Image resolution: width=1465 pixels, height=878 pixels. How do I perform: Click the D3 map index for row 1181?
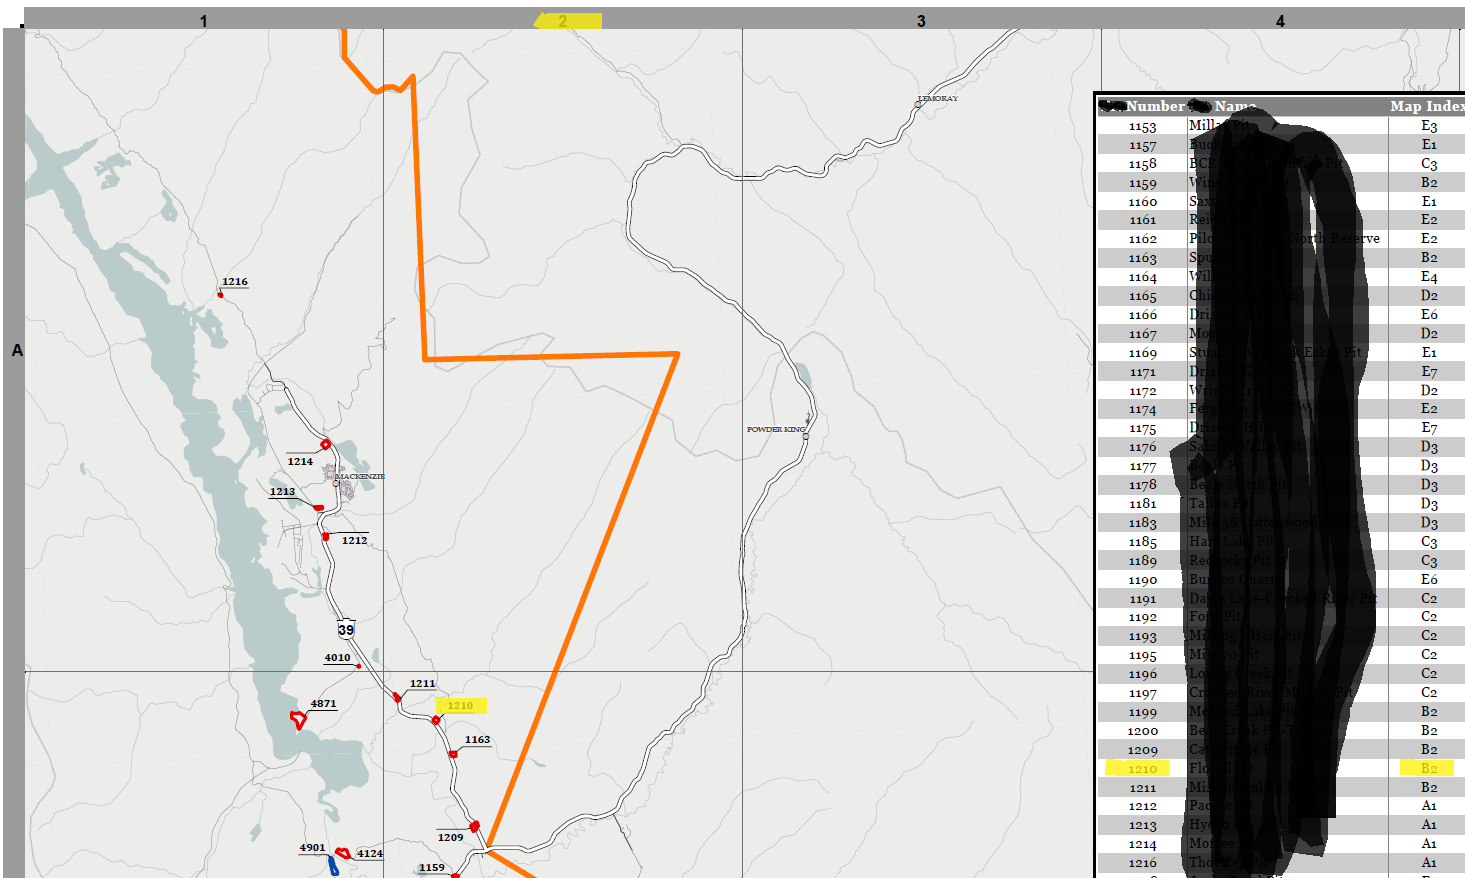point(1429,504)
